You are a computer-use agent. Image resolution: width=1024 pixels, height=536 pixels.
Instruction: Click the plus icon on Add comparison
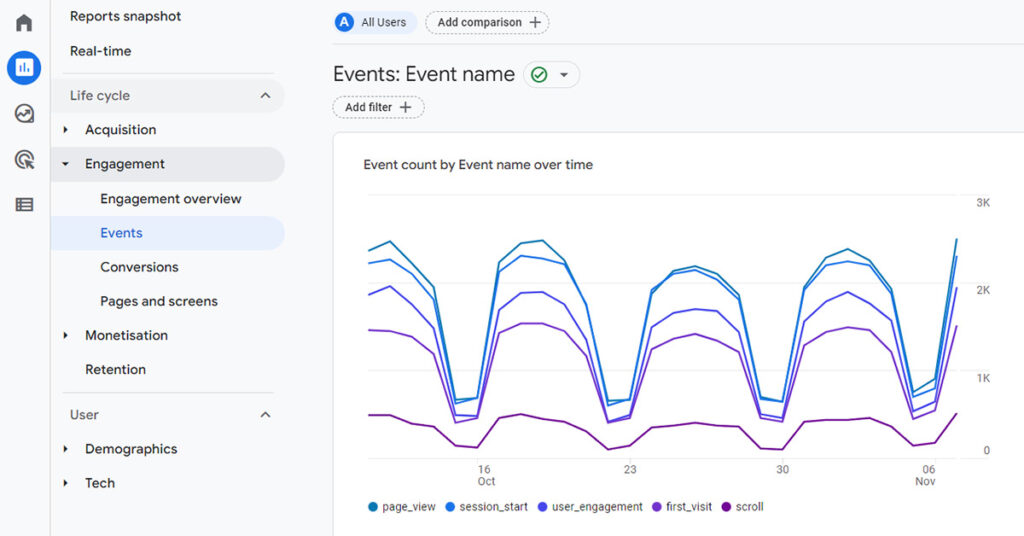pyautogui.click(x=535, y=22)
